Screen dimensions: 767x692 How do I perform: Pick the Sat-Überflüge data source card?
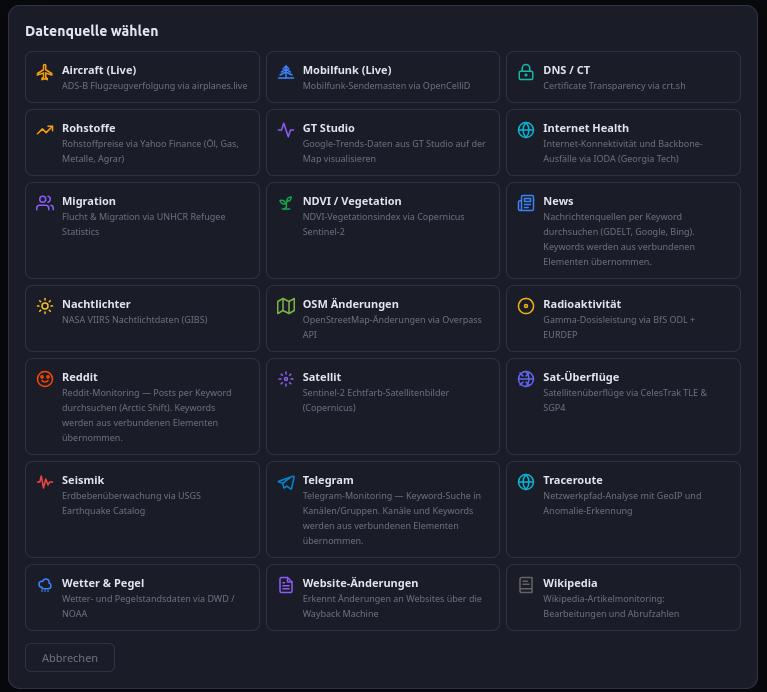[x=623, y=406]
